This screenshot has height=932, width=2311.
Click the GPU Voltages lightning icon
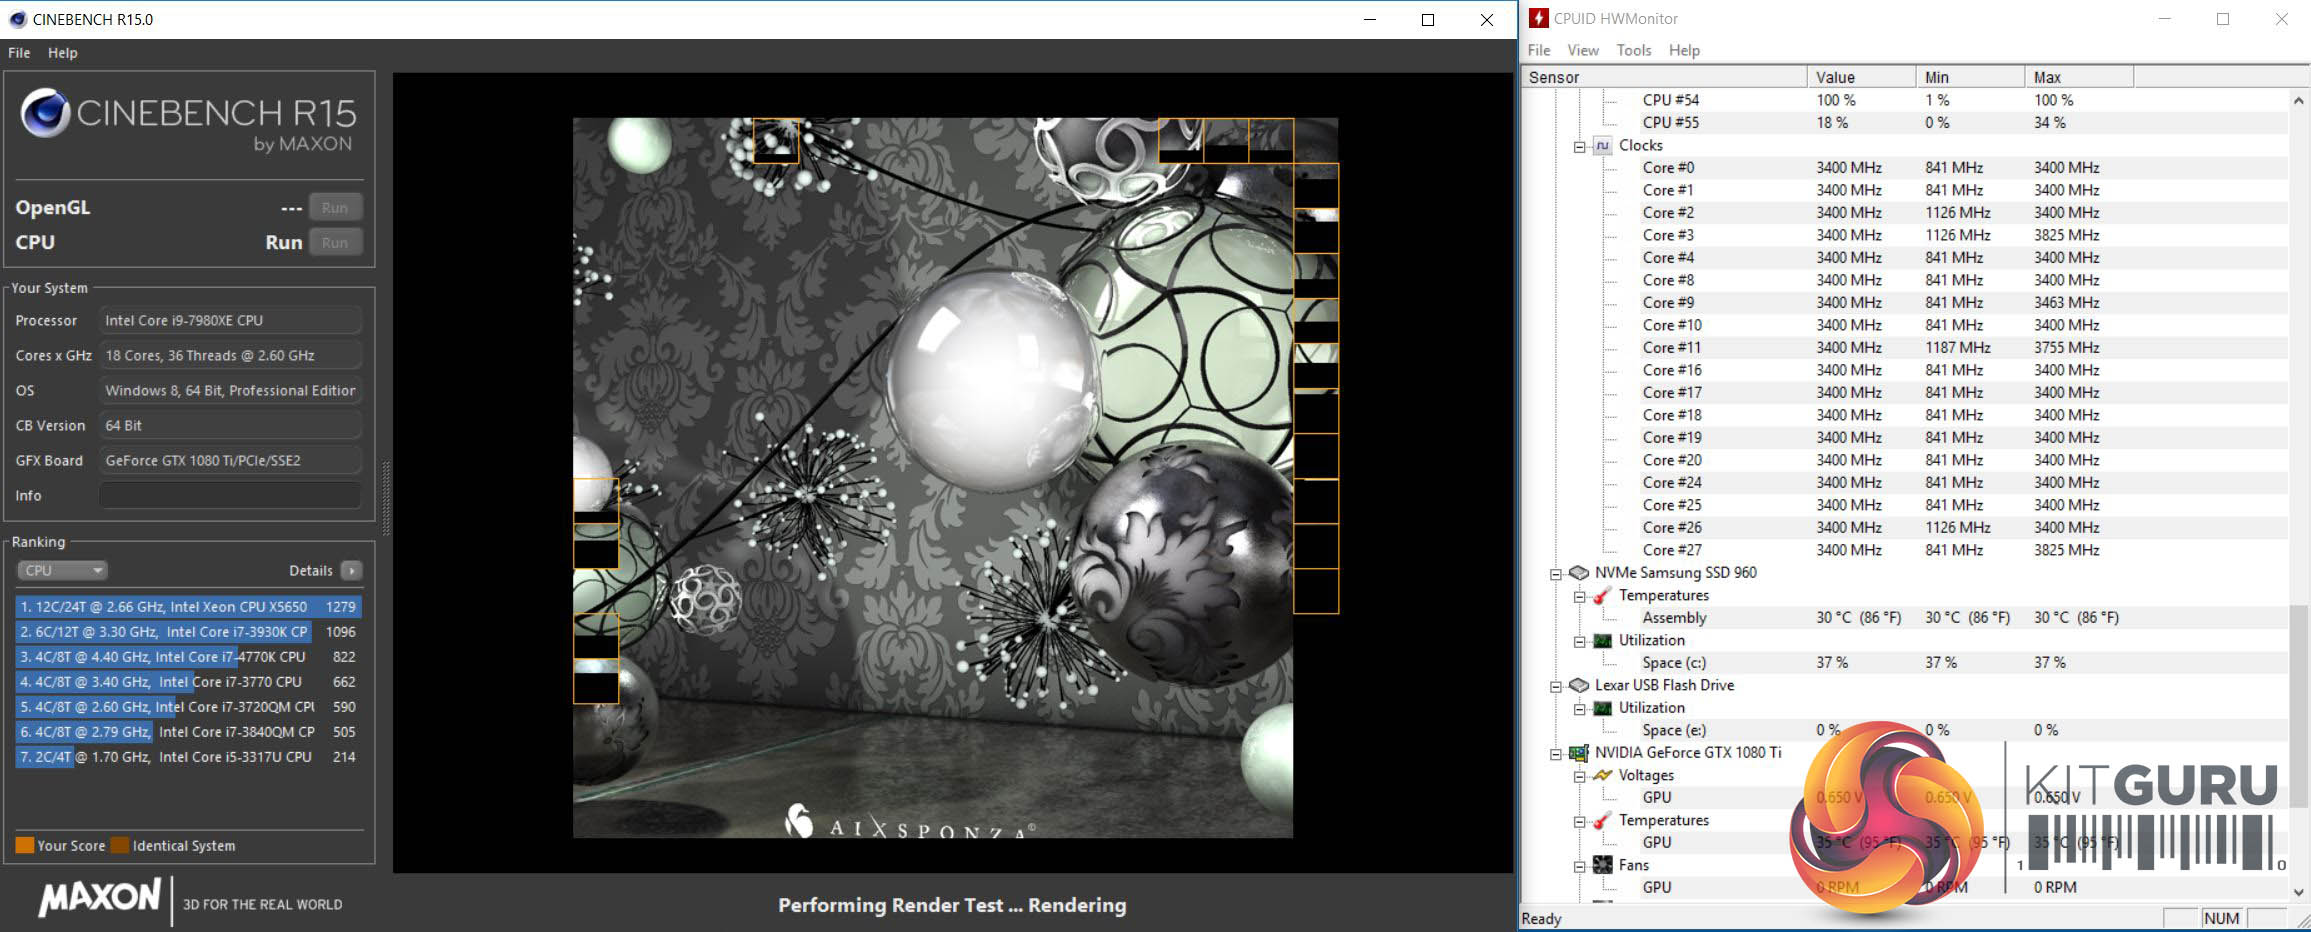point(1603,776)
